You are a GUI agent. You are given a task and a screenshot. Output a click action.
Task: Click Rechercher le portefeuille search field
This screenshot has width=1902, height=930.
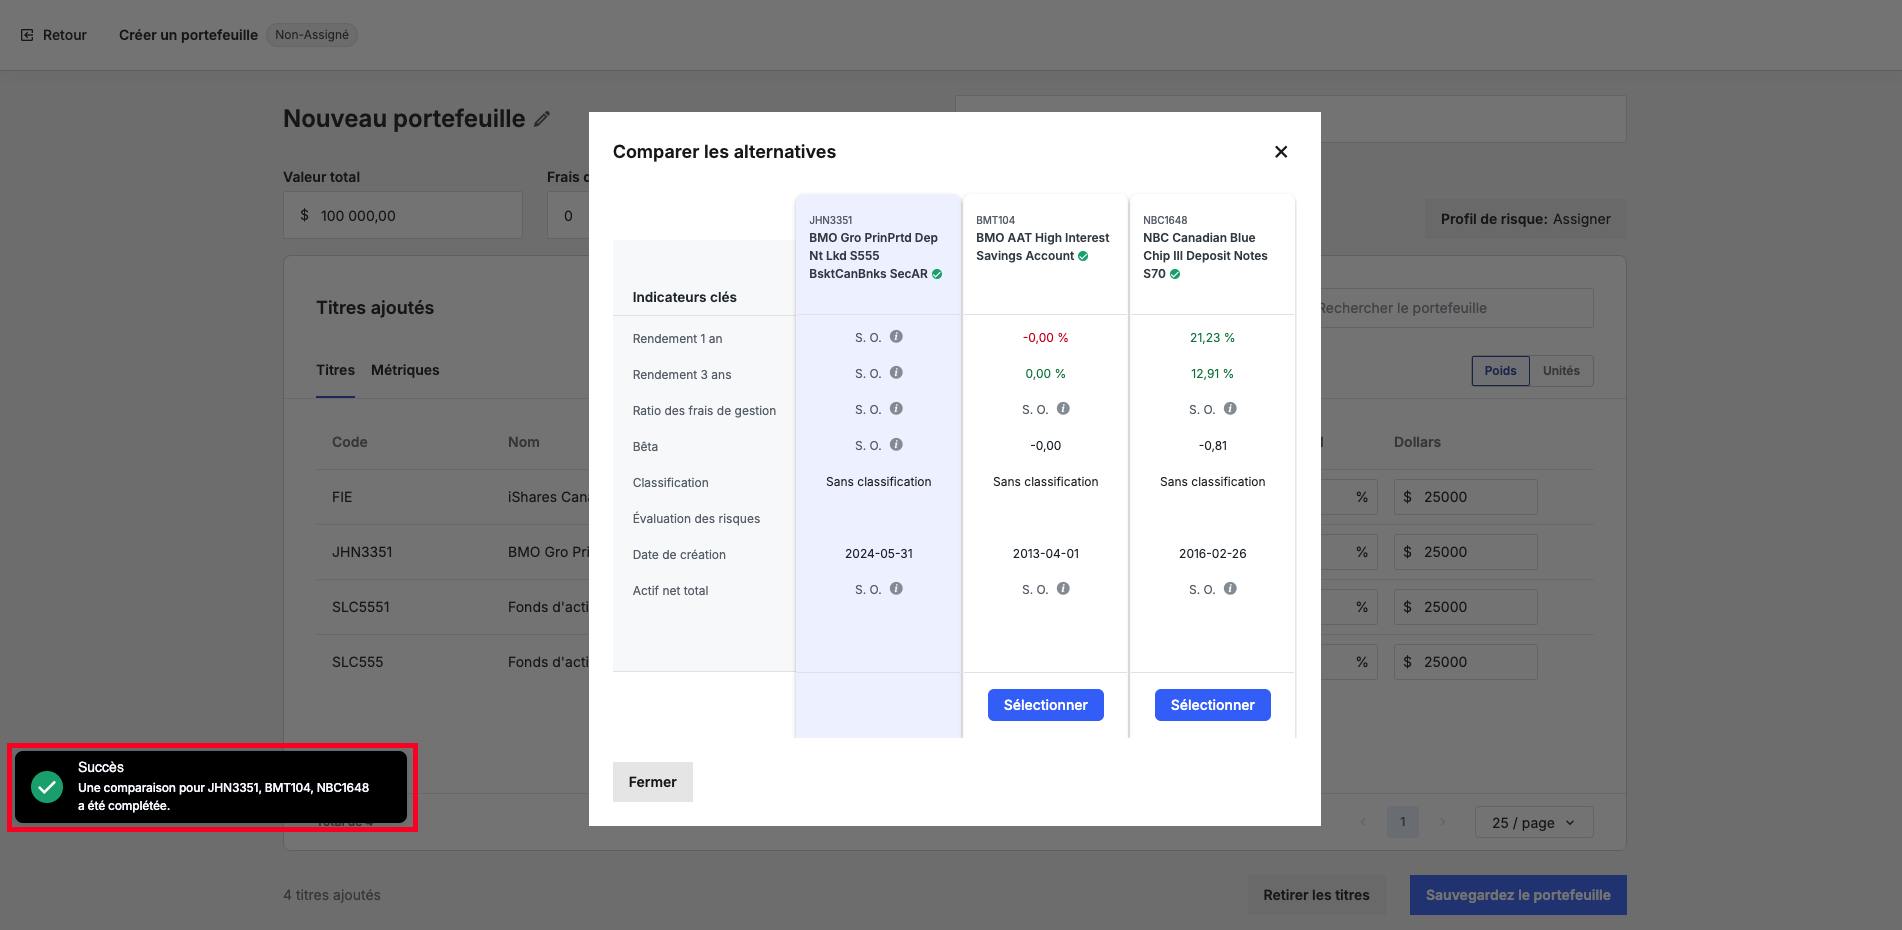coord(1455,308)
